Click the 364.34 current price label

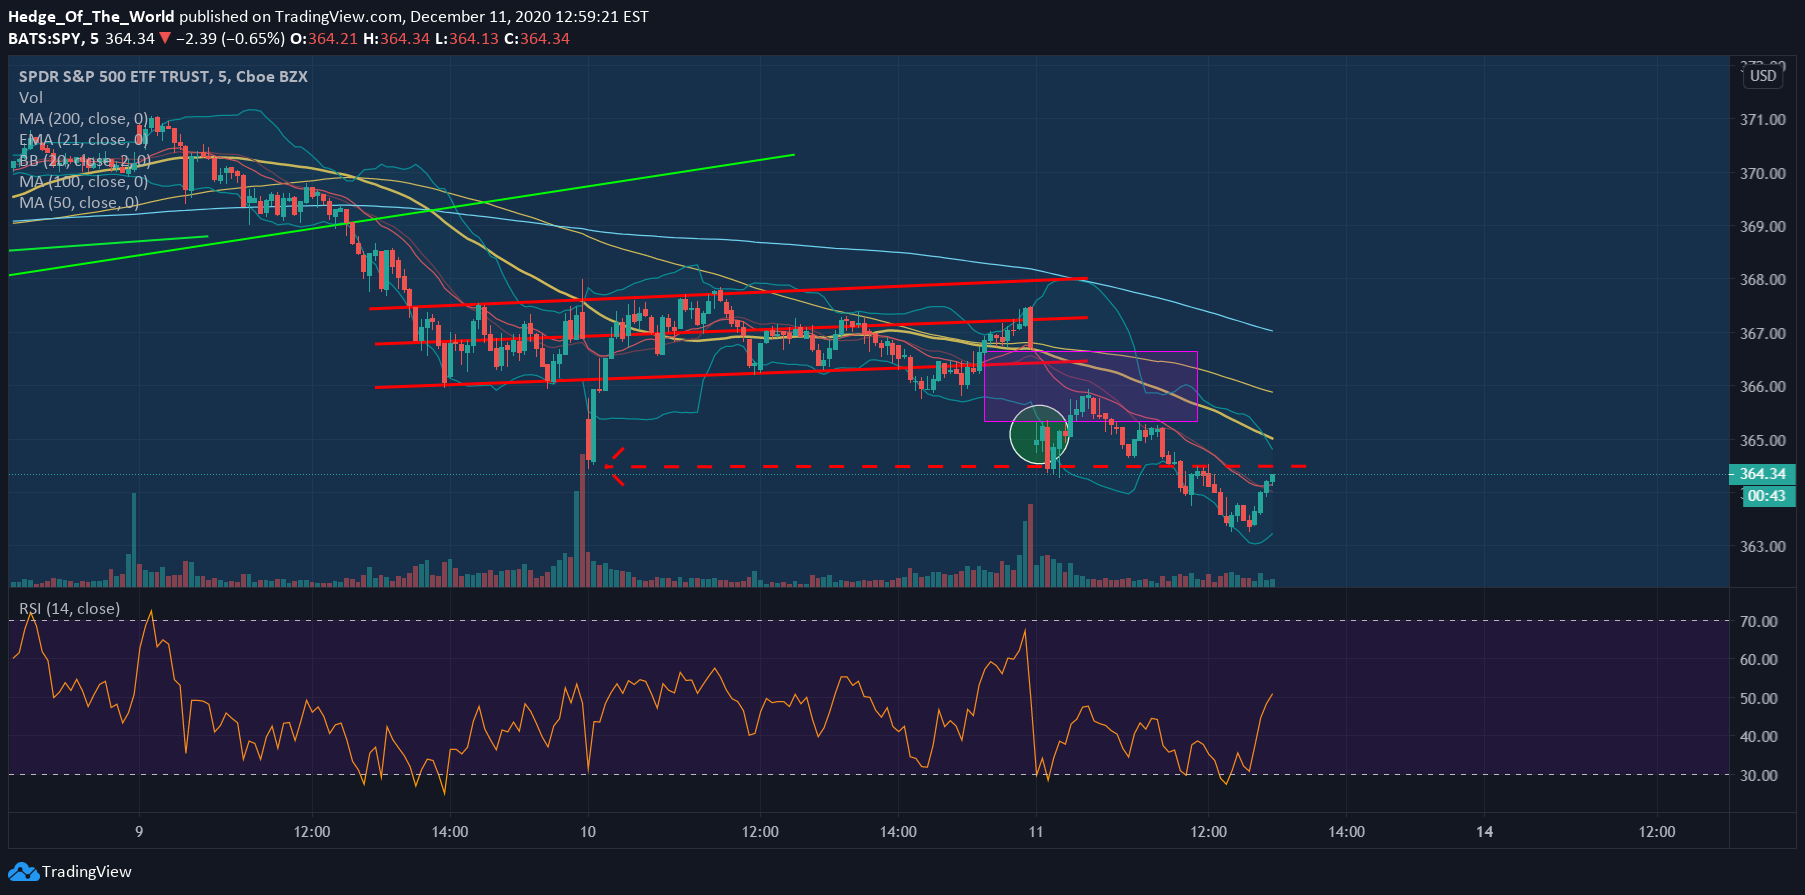tap(1762, 474)
